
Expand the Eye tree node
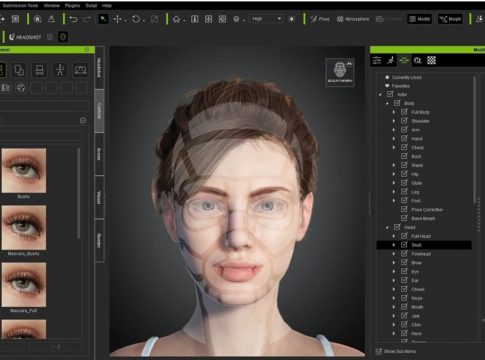click(394, 271)
